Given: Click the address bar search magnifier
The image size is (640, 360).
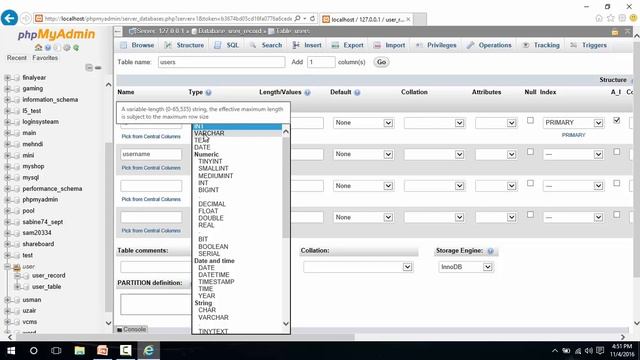Looking at the screenshot, I should tap(298, 18).
